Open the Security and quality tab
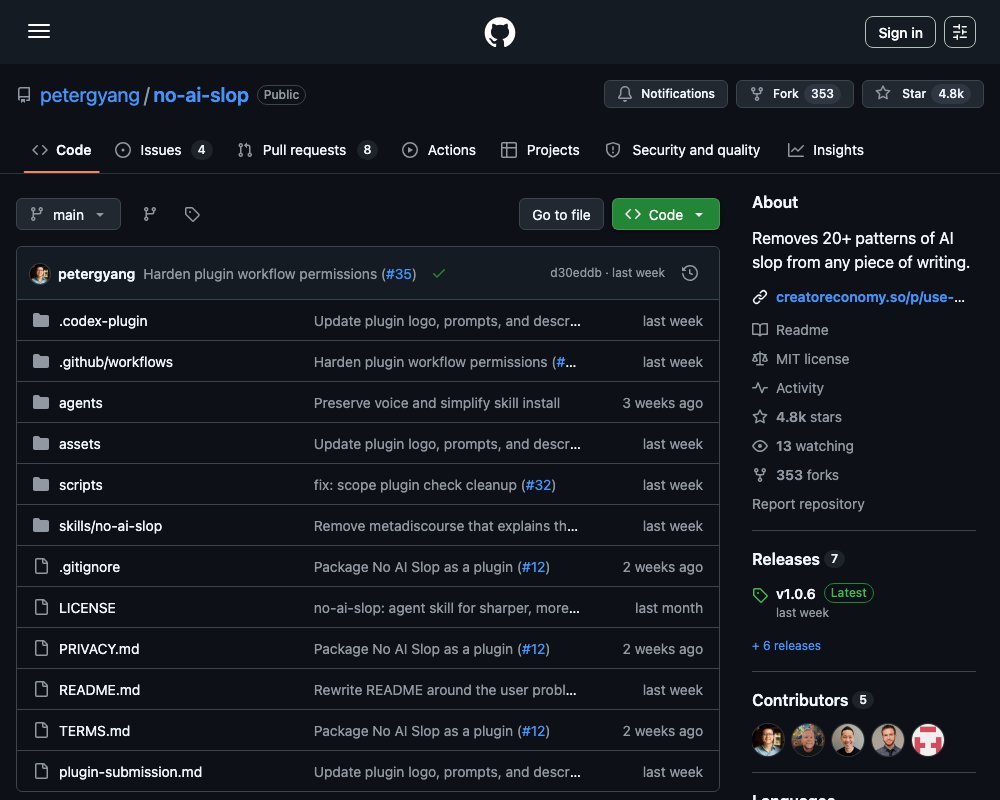 [x=682, y=150]
